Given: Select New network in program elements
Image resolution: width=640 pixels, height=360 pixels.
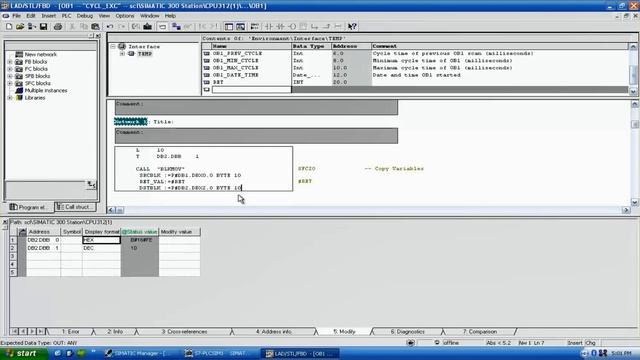Looking at the screenshot, I should tap(40, 54).
